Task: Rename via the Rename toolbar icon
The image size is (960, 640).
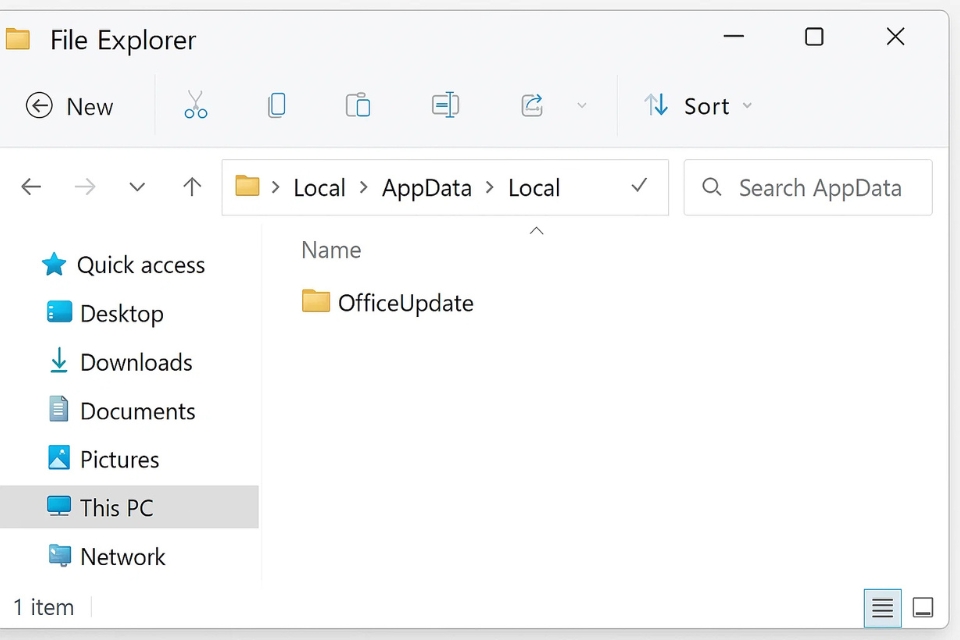Action: pos(445,105)
